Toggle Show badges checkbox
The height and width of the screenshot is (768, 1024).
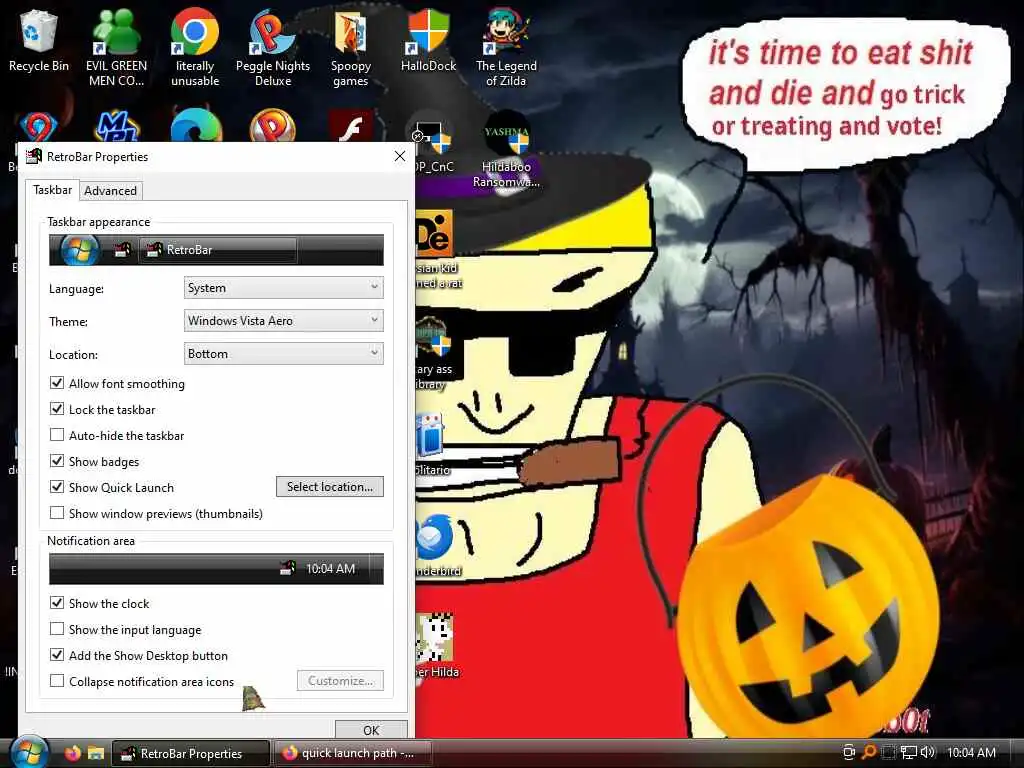pyautogui.click(x=57, y=461)
